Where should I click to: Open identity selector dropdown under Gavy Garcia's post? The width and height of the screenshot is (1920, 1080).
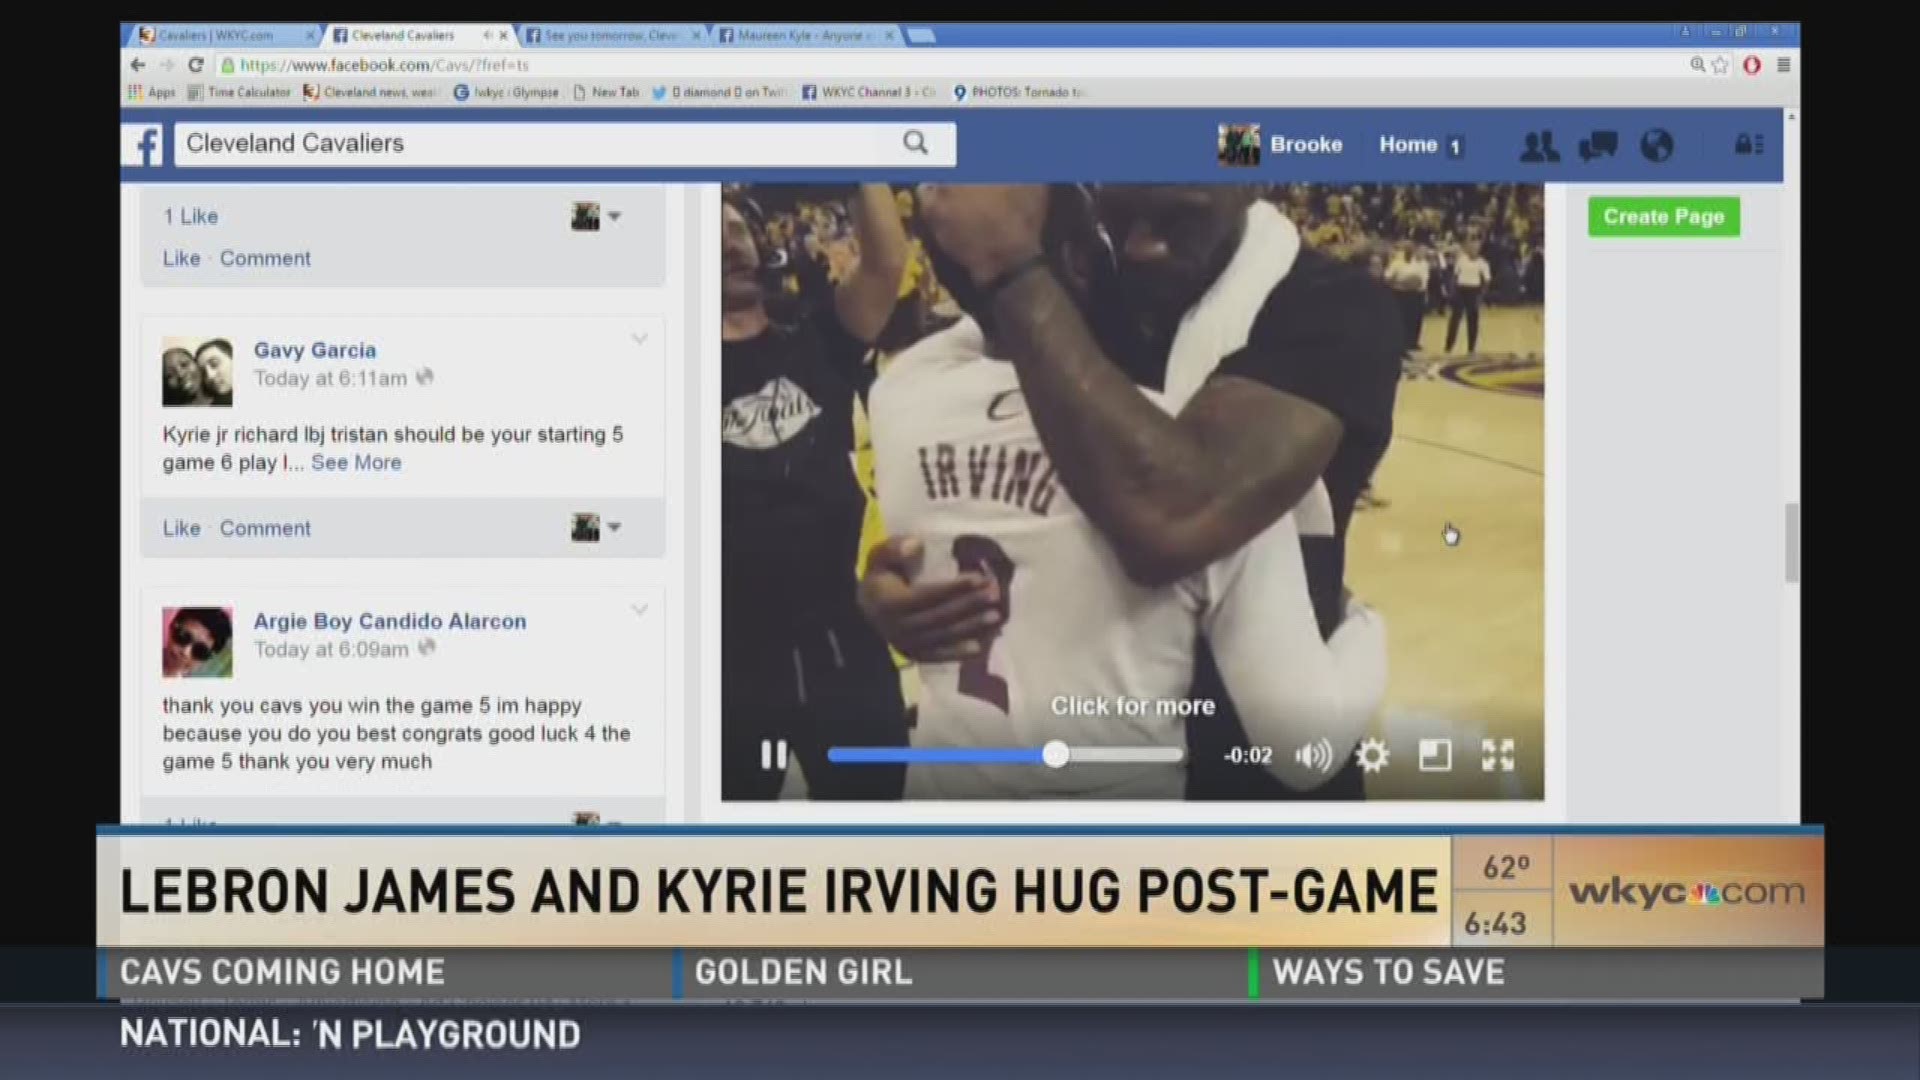click(596, 527)
